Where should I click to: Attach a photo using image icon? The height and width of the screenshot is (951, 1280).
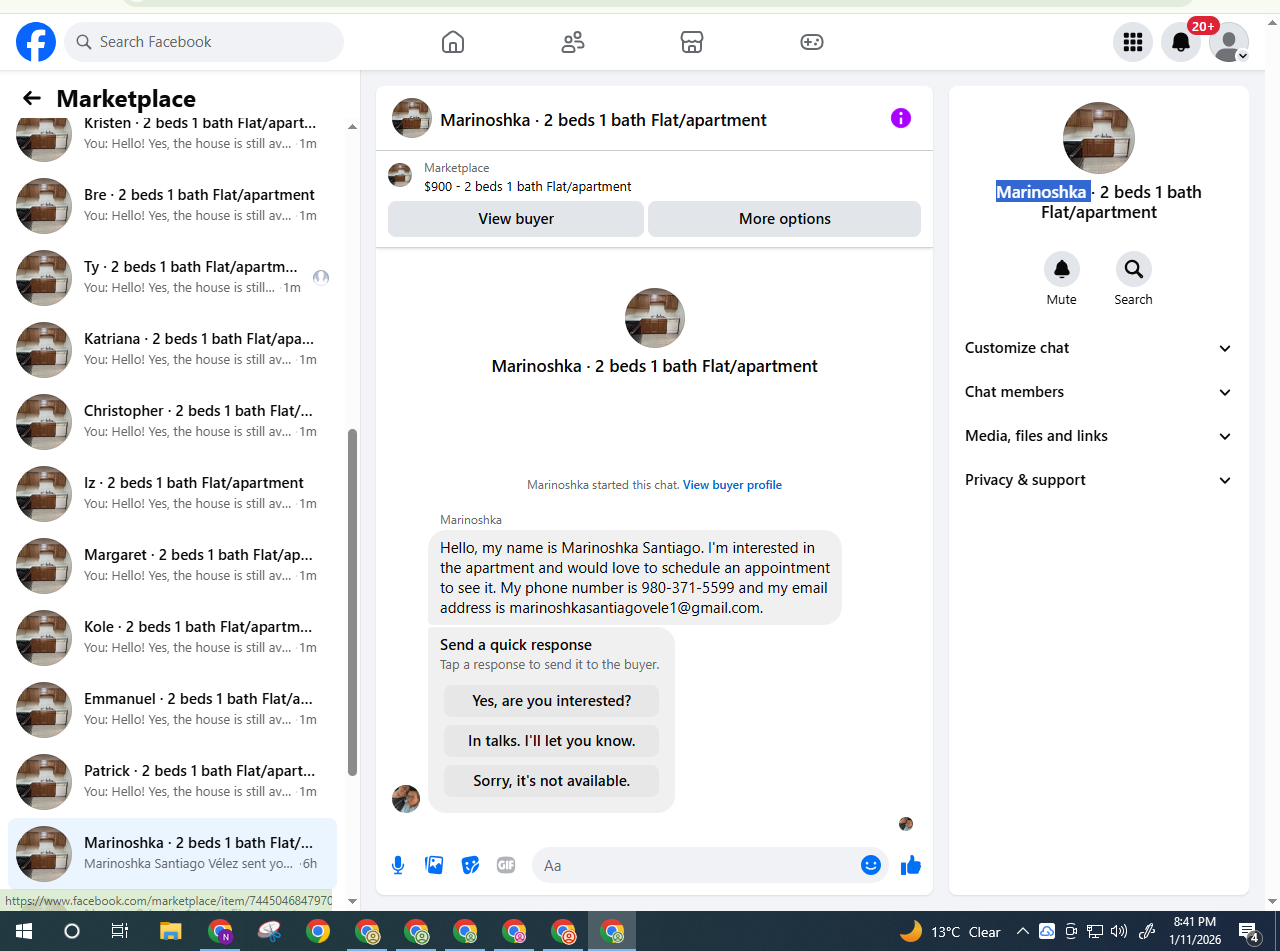[434, 865]
